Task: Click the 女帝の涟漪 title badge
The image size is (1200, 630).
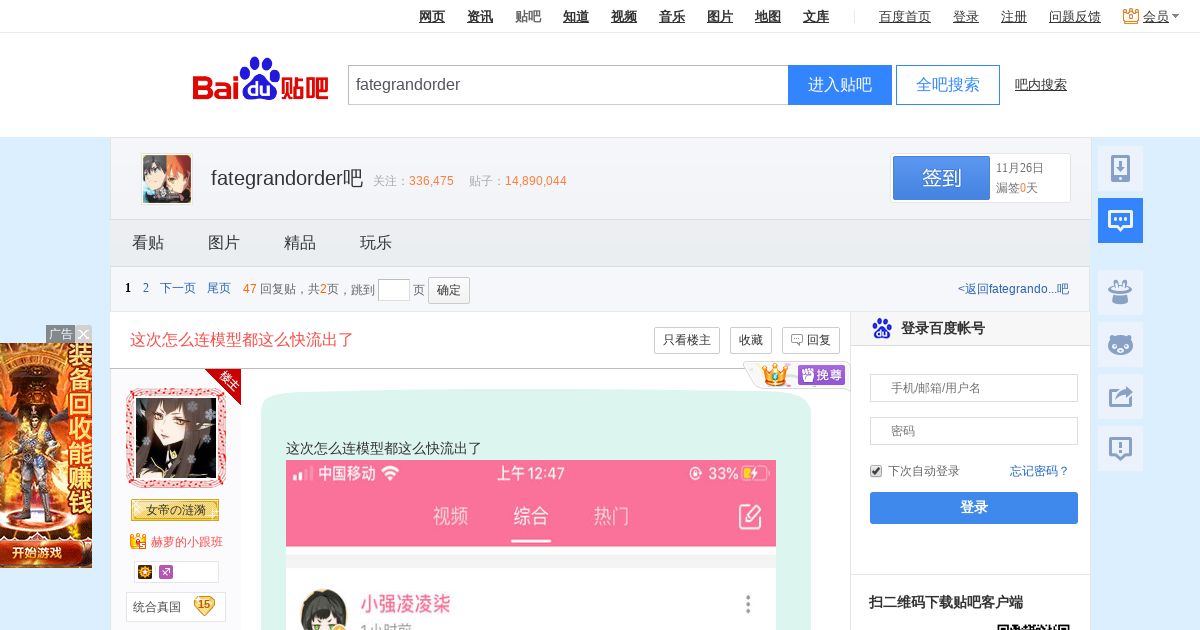Action: click(175, 510)
